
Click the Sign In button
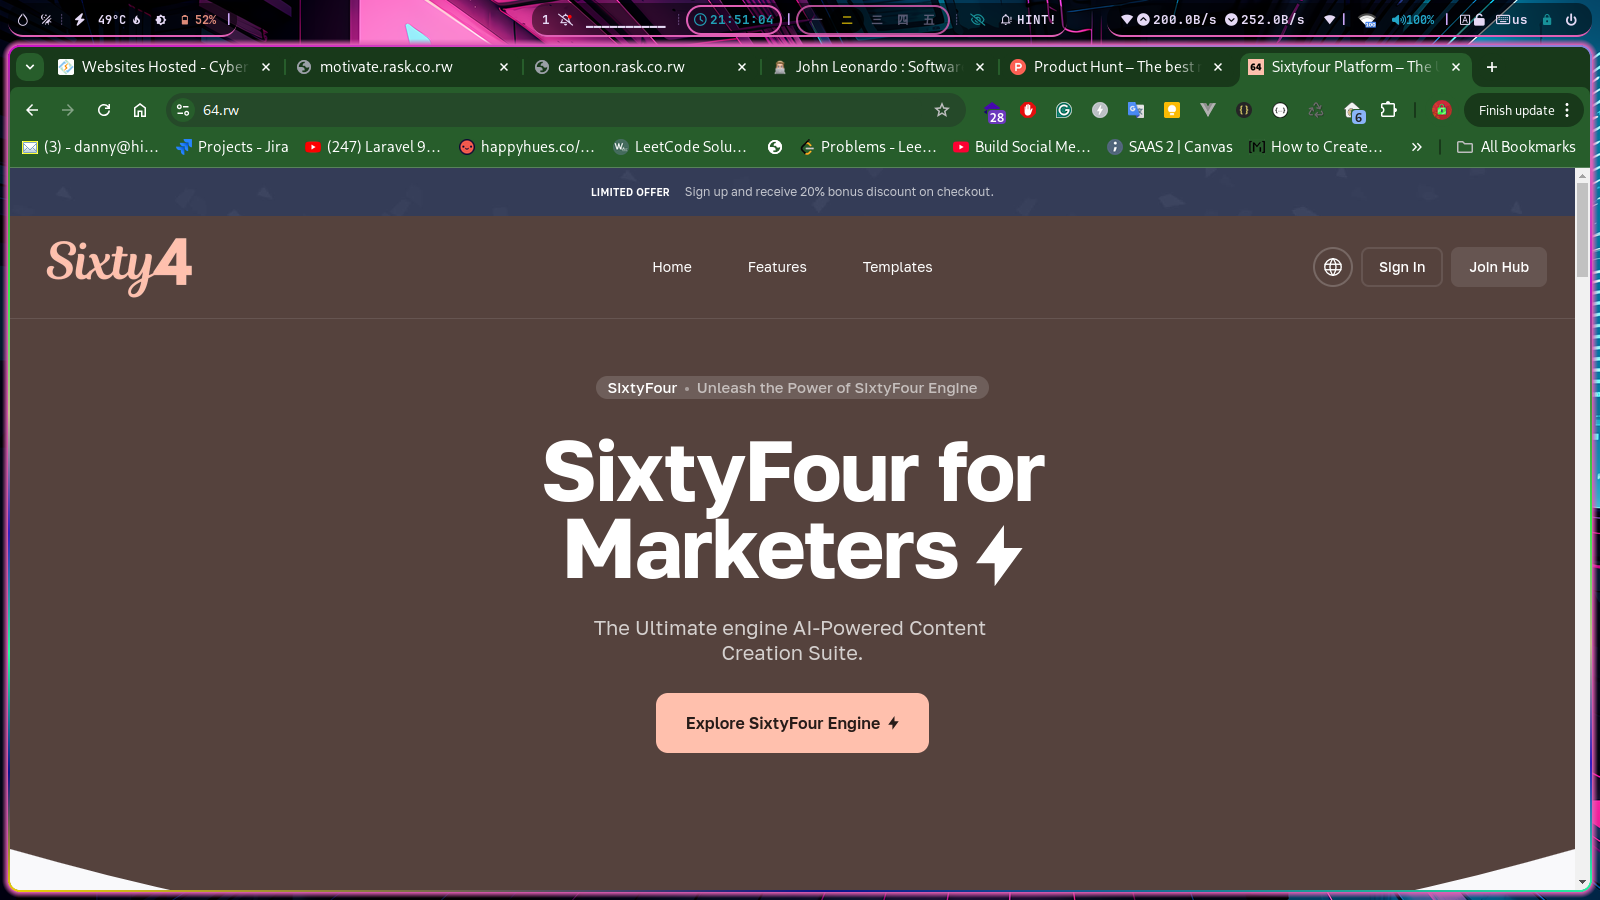tap(1402, 267)
